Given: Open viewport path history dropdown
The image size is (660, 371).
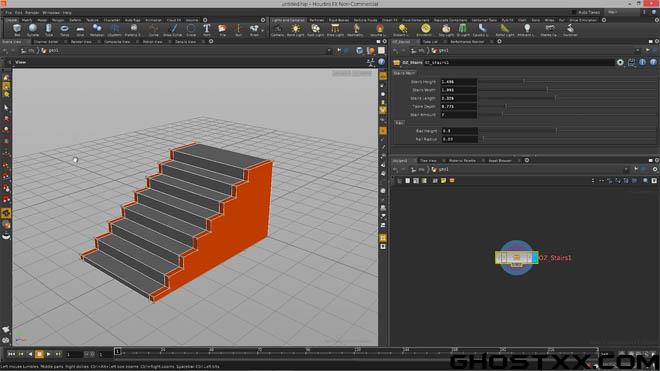Looking at the screenshot, I should tap(329, 51).
